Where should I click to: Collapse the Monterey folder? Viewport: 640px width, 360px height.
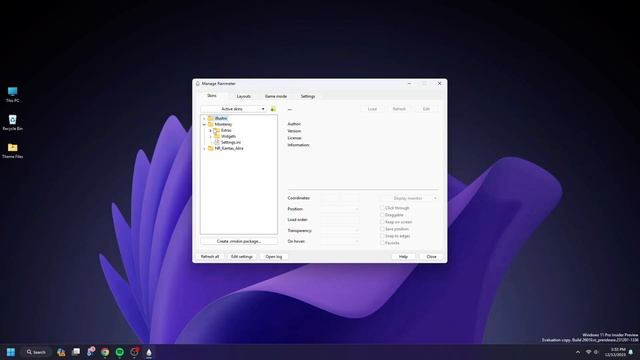point(204,124)
